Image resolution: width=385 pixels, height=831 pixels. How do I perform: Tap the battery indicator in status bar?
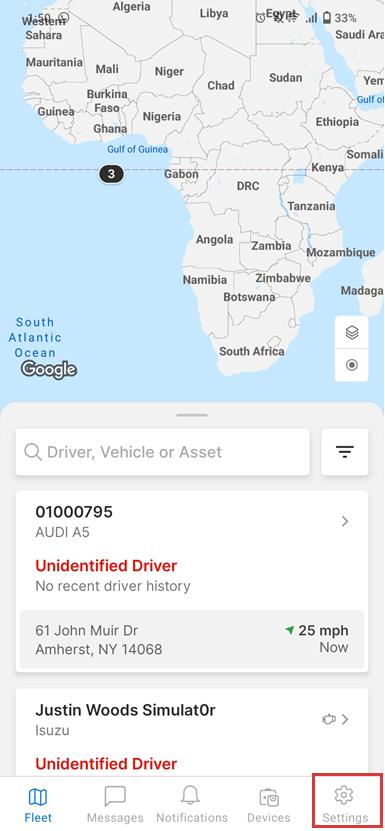(327, 19)
